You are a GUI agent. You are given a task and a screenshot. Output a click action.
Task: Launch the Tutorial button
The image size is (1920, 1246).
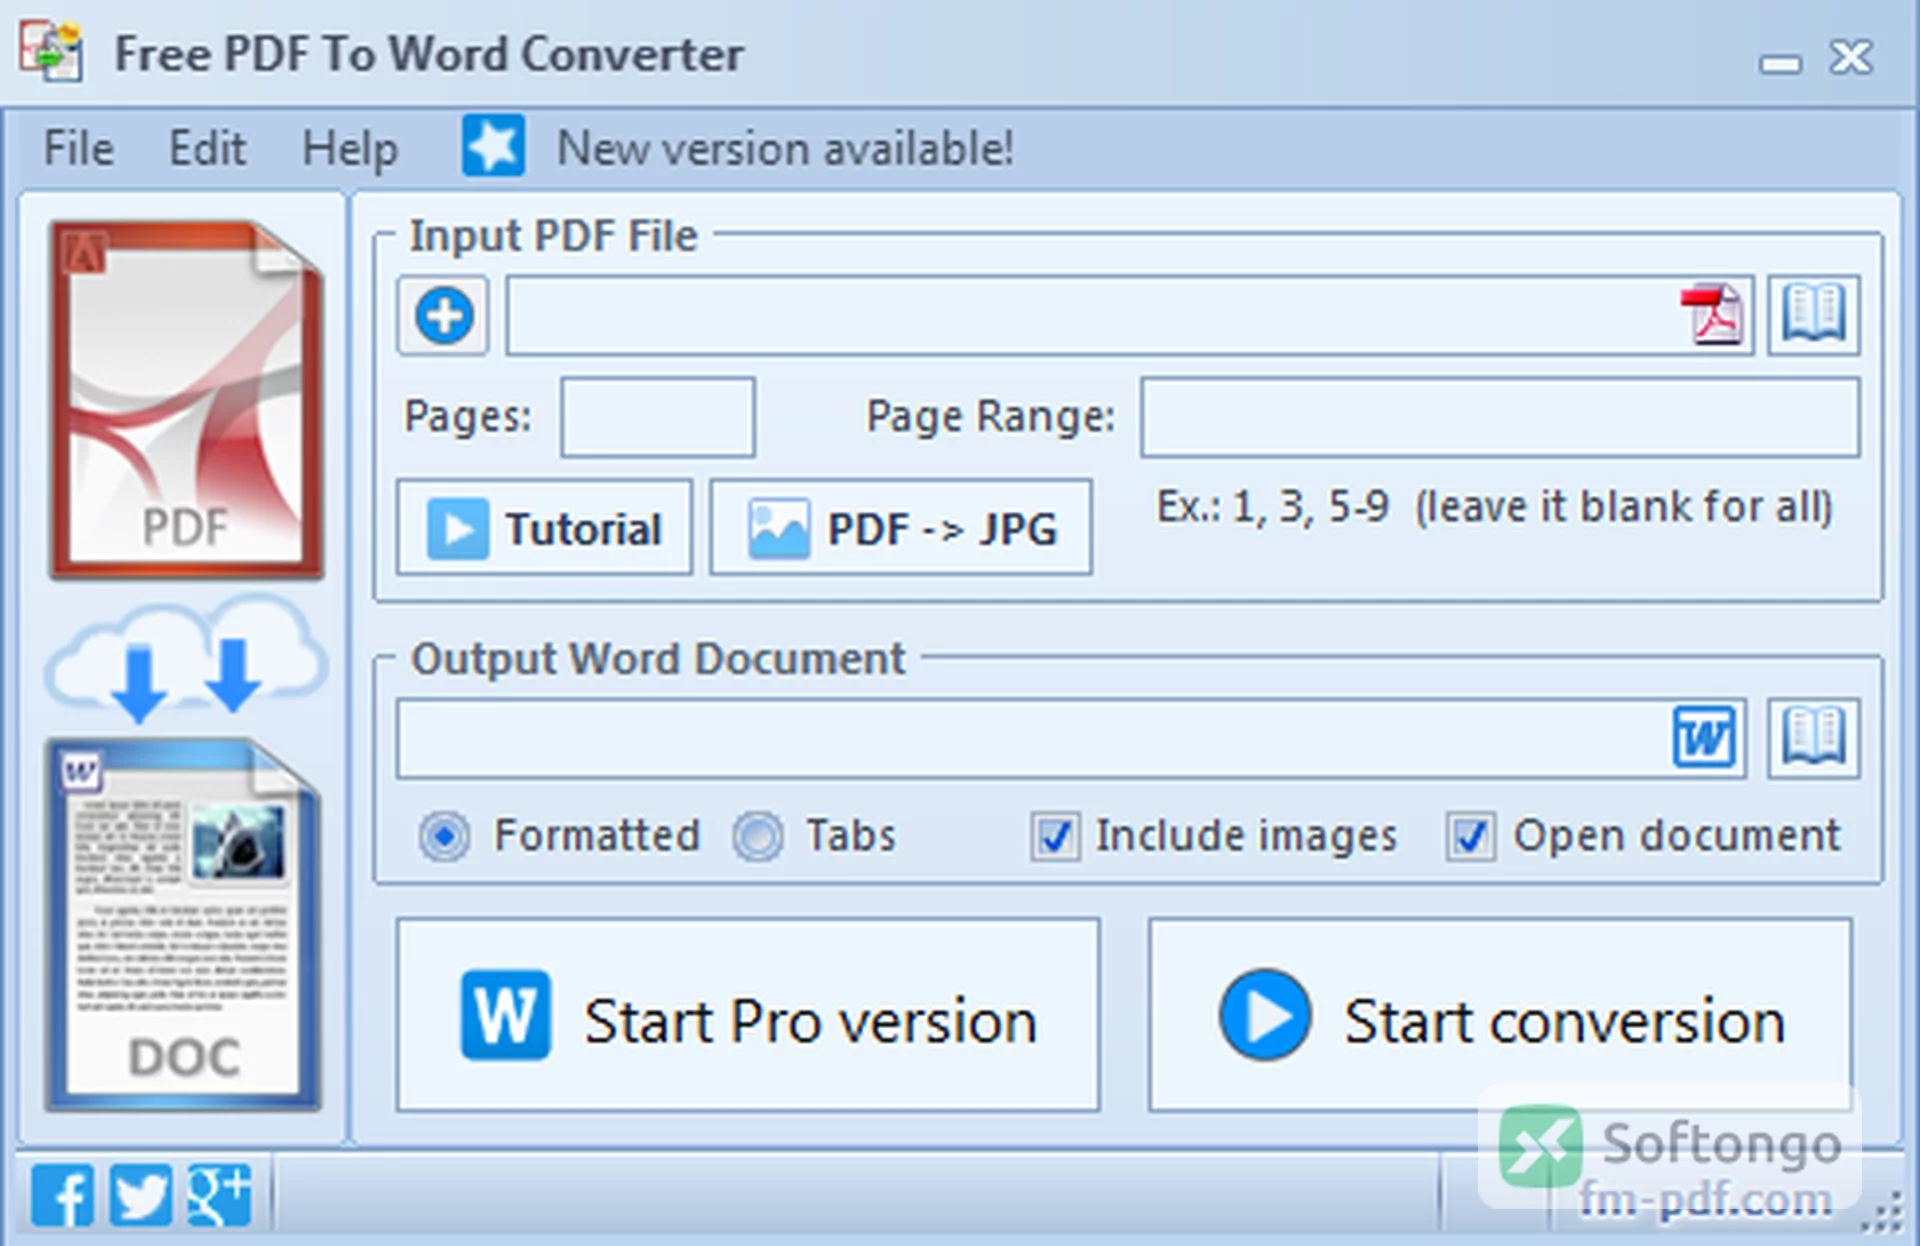coord(544,527)
